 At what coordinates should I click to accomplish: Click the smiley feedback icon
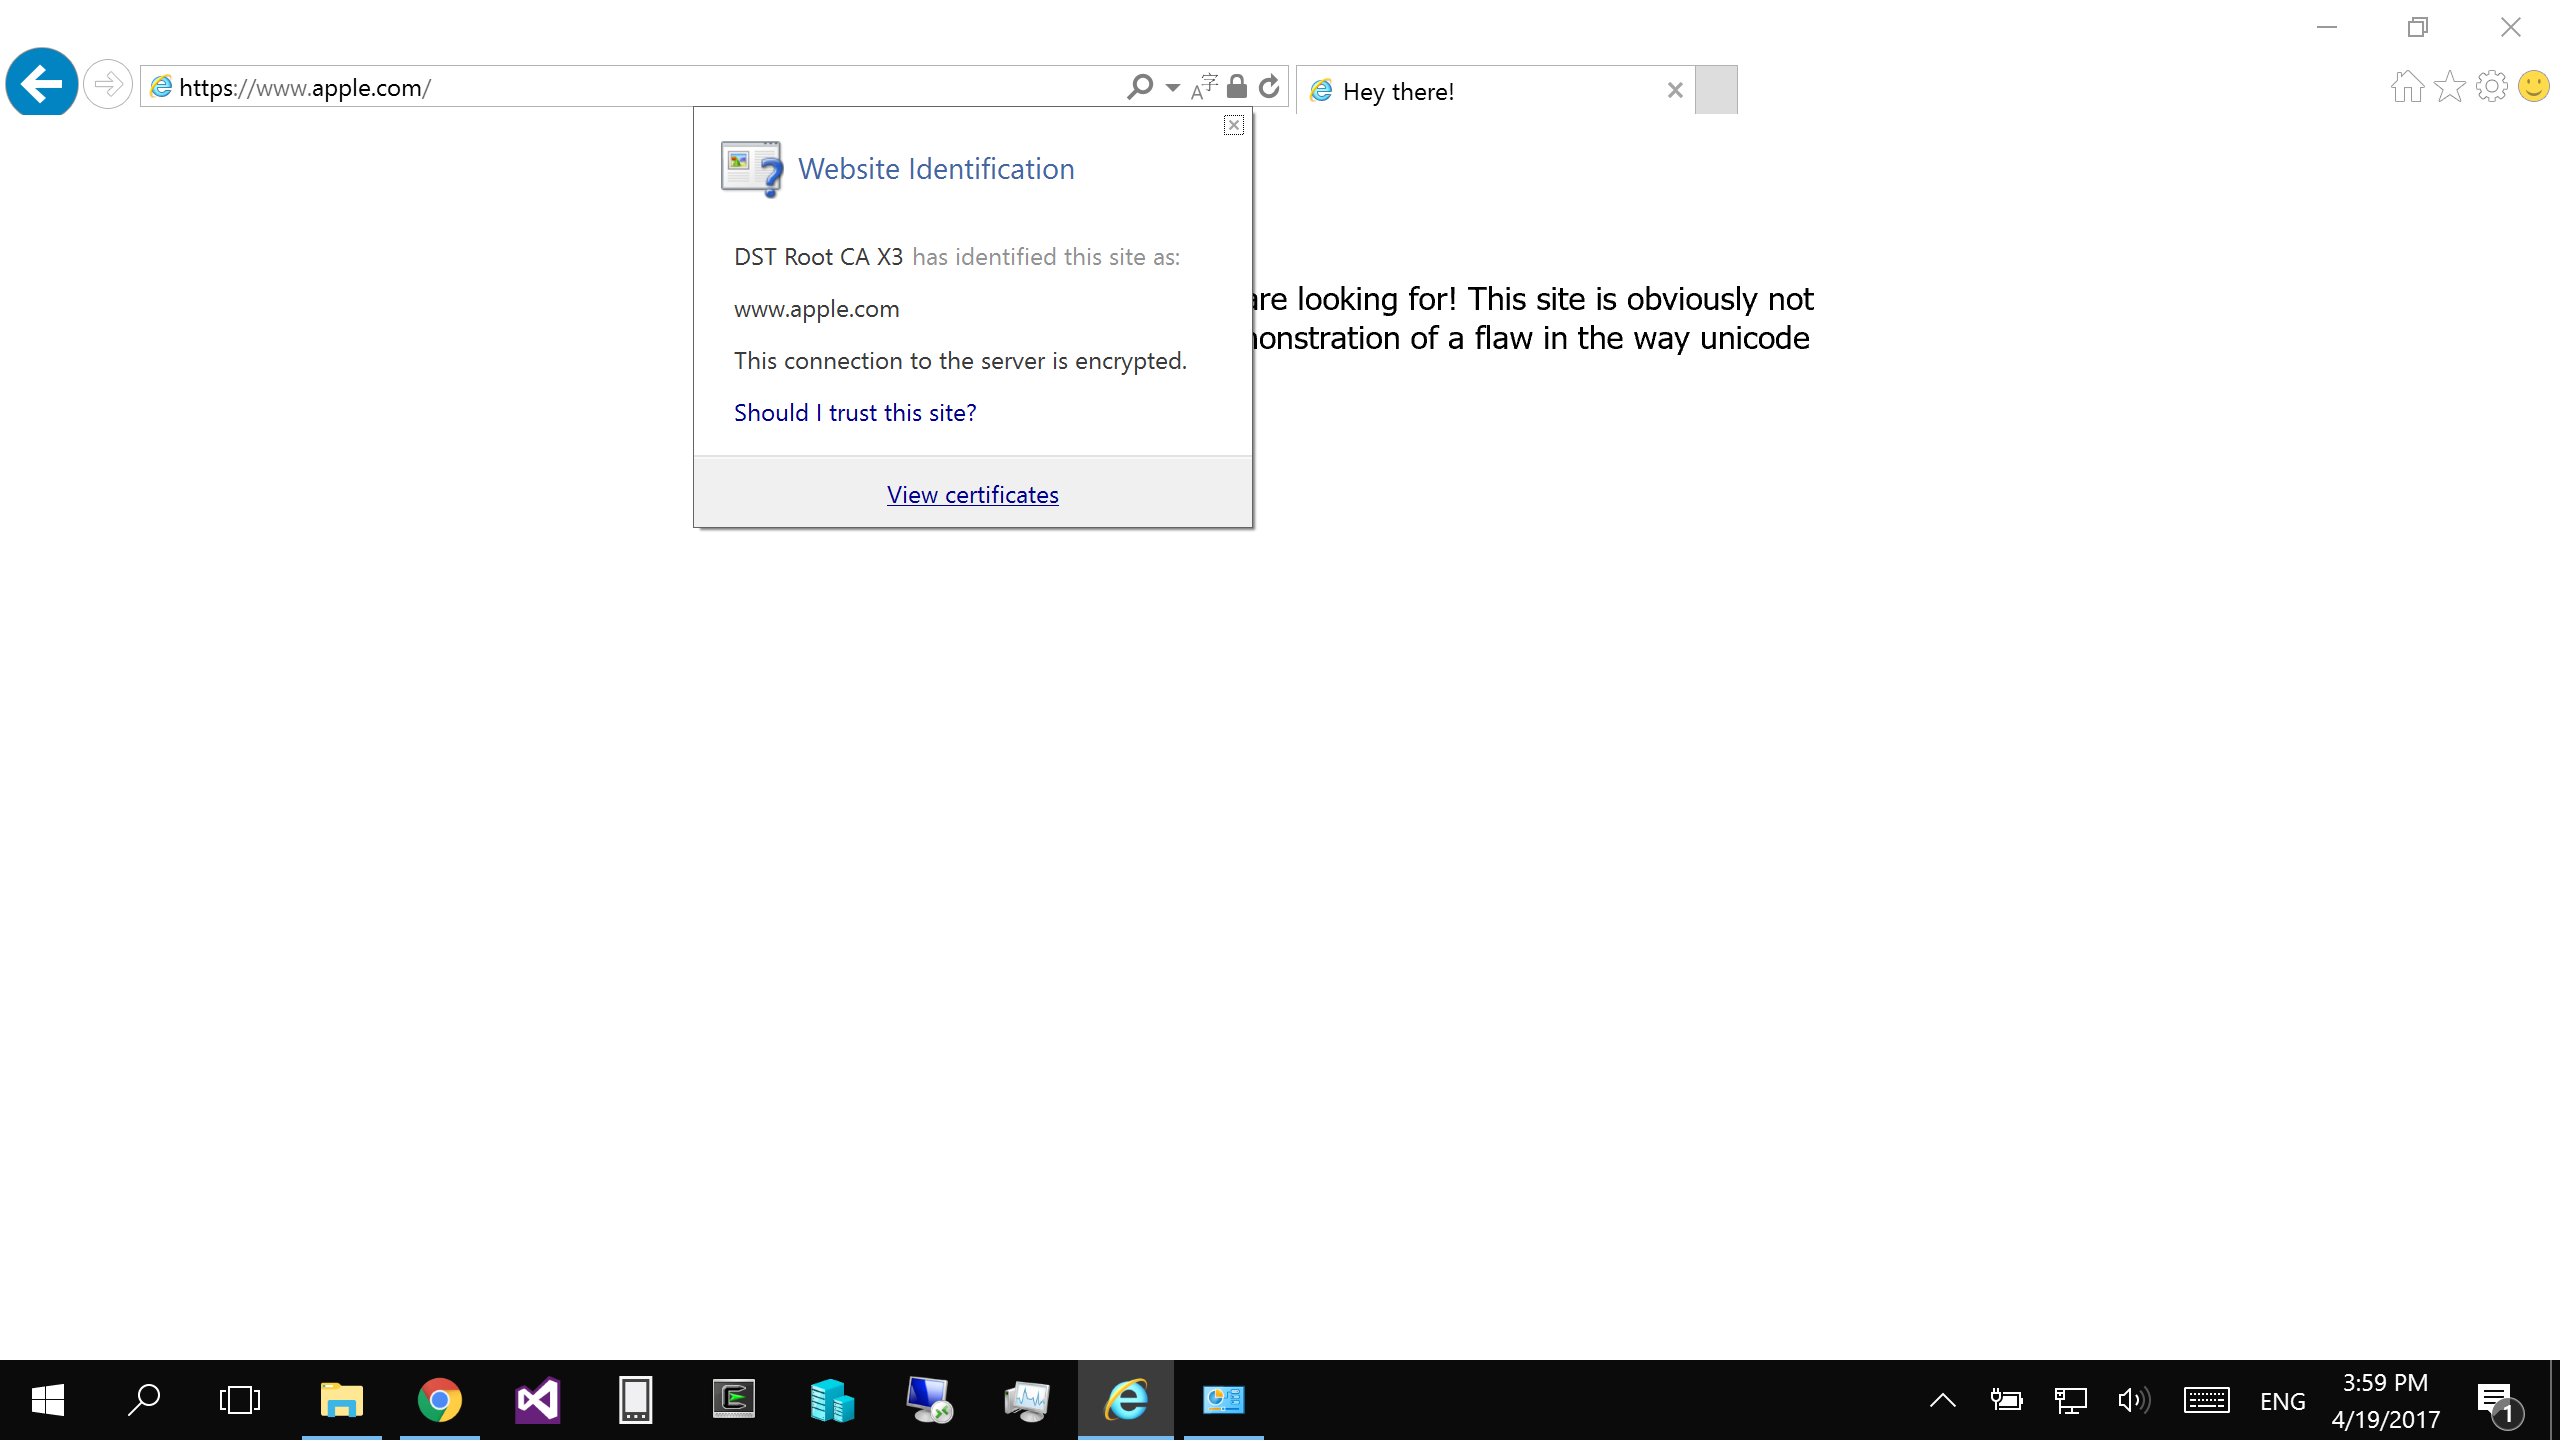point(2534,86)
